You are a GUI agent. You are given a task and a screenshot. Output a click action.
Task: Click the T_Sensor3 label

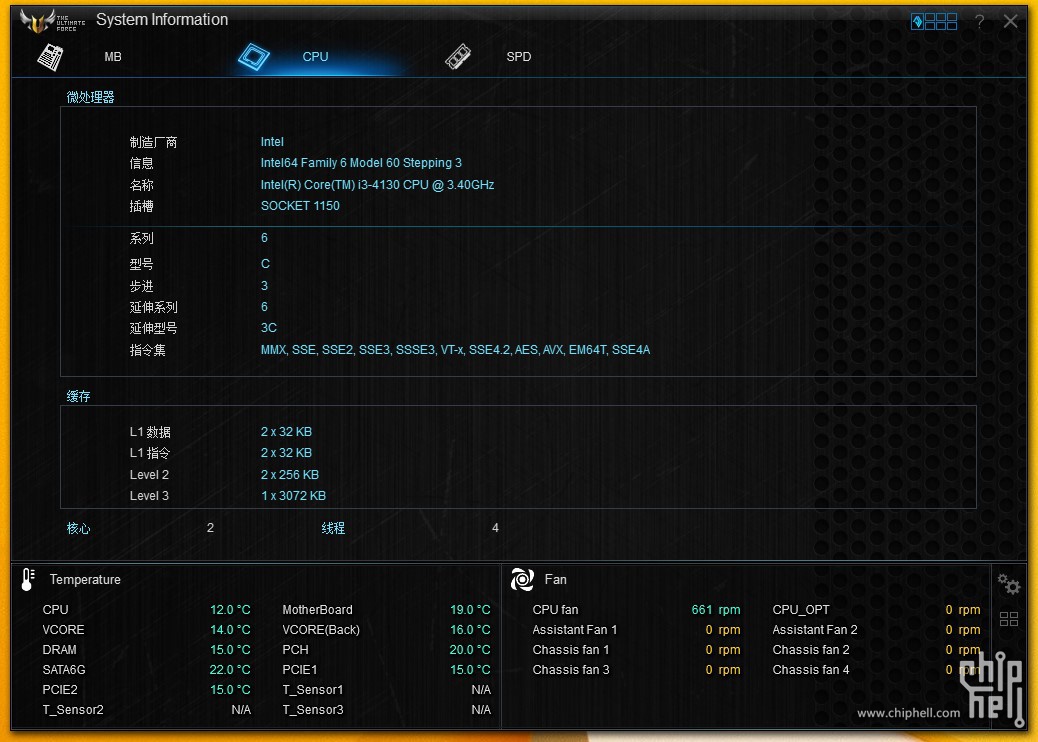point(312,710)
